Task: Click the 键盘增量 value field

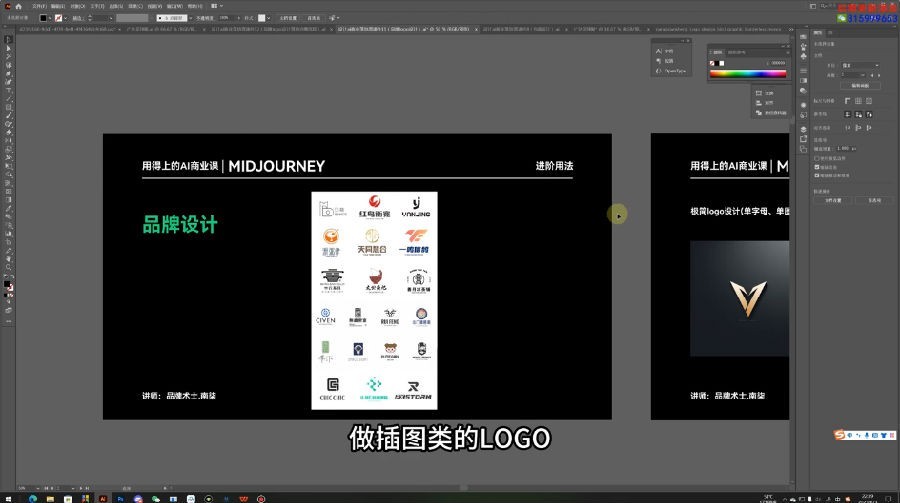Action: pyautogui.click(x=845, y=149)
